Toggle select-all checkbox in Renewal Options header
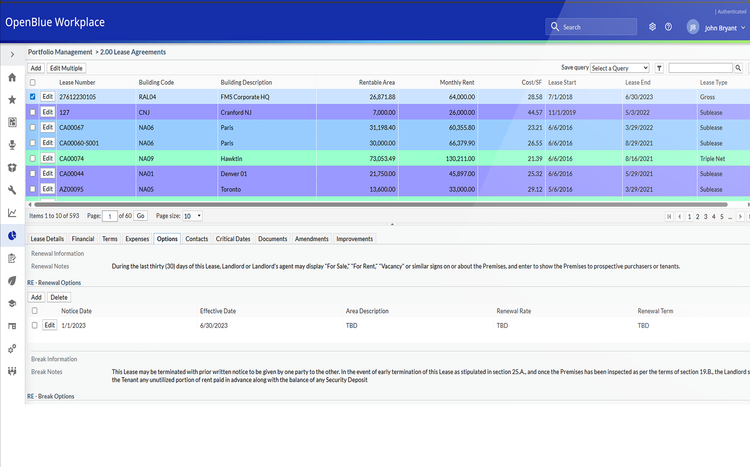This screenshot has width=750, height=467. point(34,311)
